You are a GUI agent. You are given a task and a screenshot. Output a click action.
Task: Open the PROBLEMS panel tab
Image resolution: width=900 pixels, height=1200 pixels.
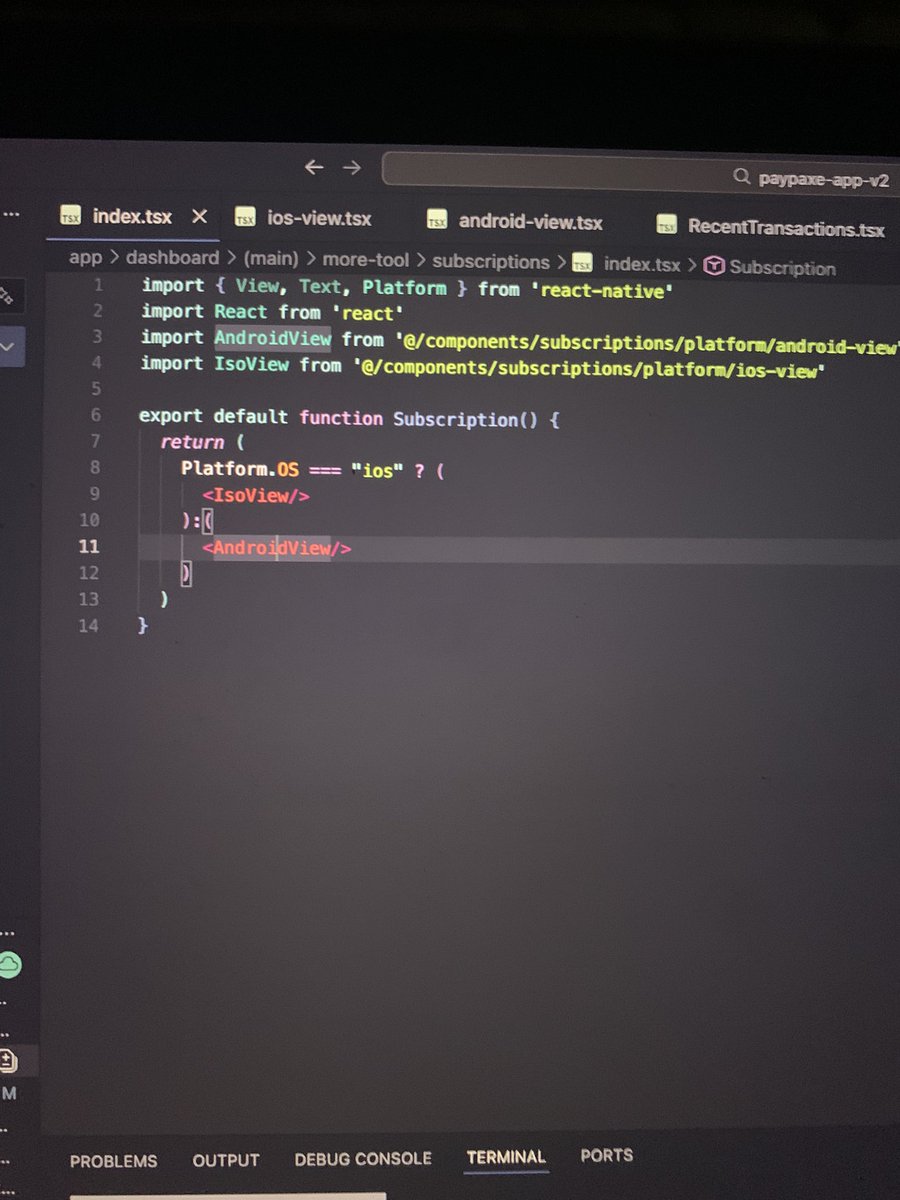[113, 1161]
